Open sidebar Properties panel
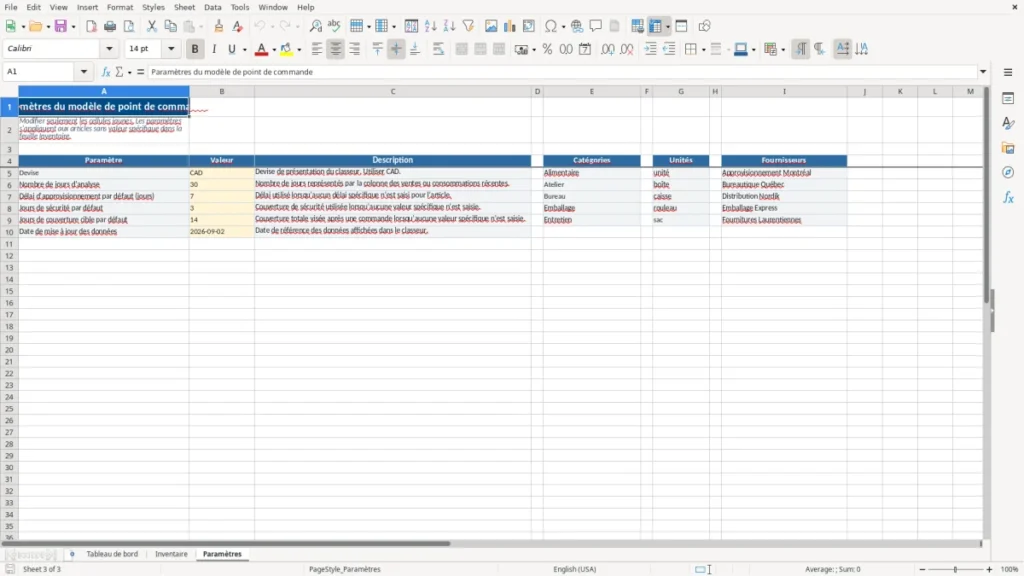Viewport: 1024px width, 576px height. tap(1008, 98)
